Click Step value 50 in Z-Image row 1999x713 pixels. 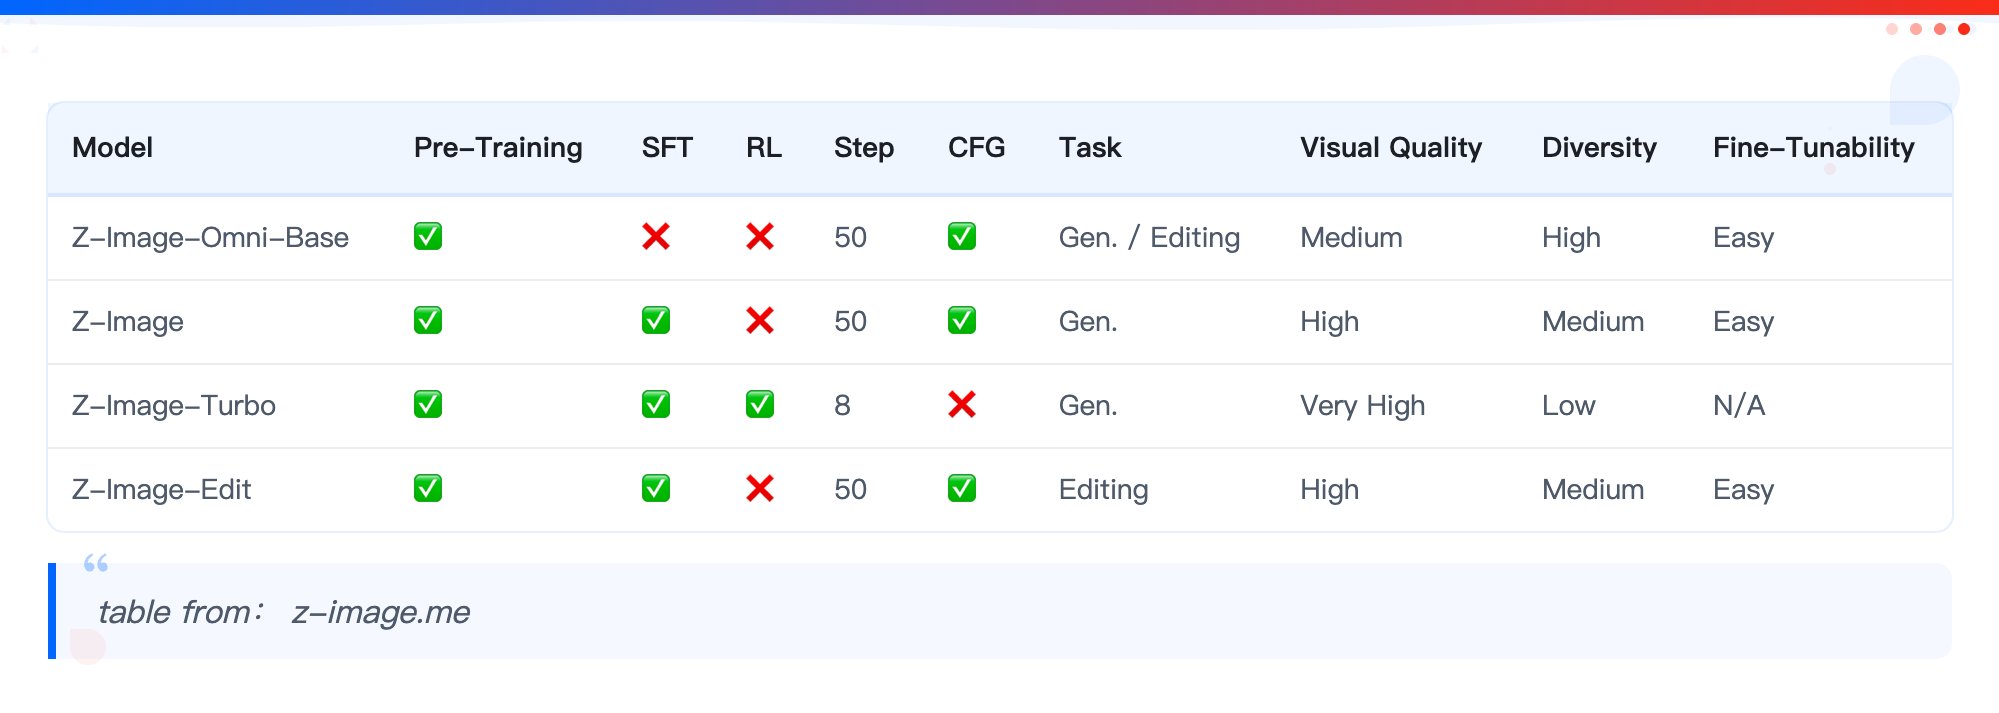point(850,322)
